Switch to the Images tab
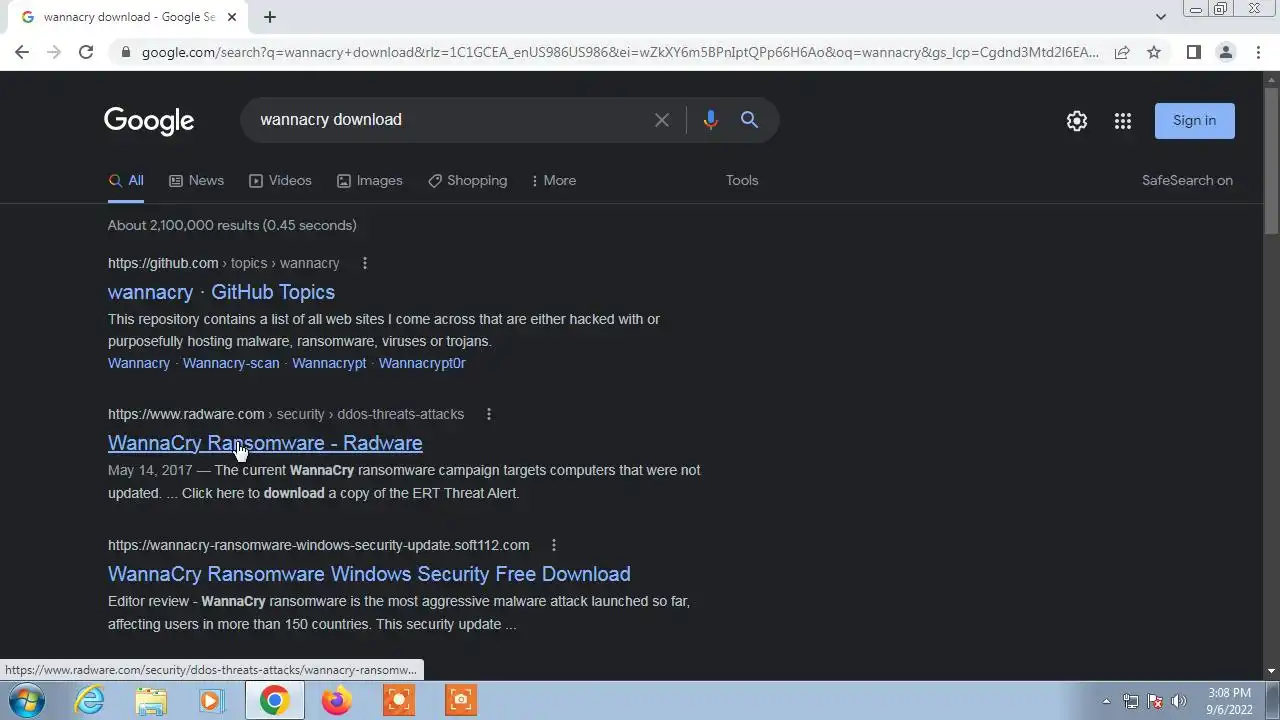This screenshot has width=1280, height=720. coord(370,181)
